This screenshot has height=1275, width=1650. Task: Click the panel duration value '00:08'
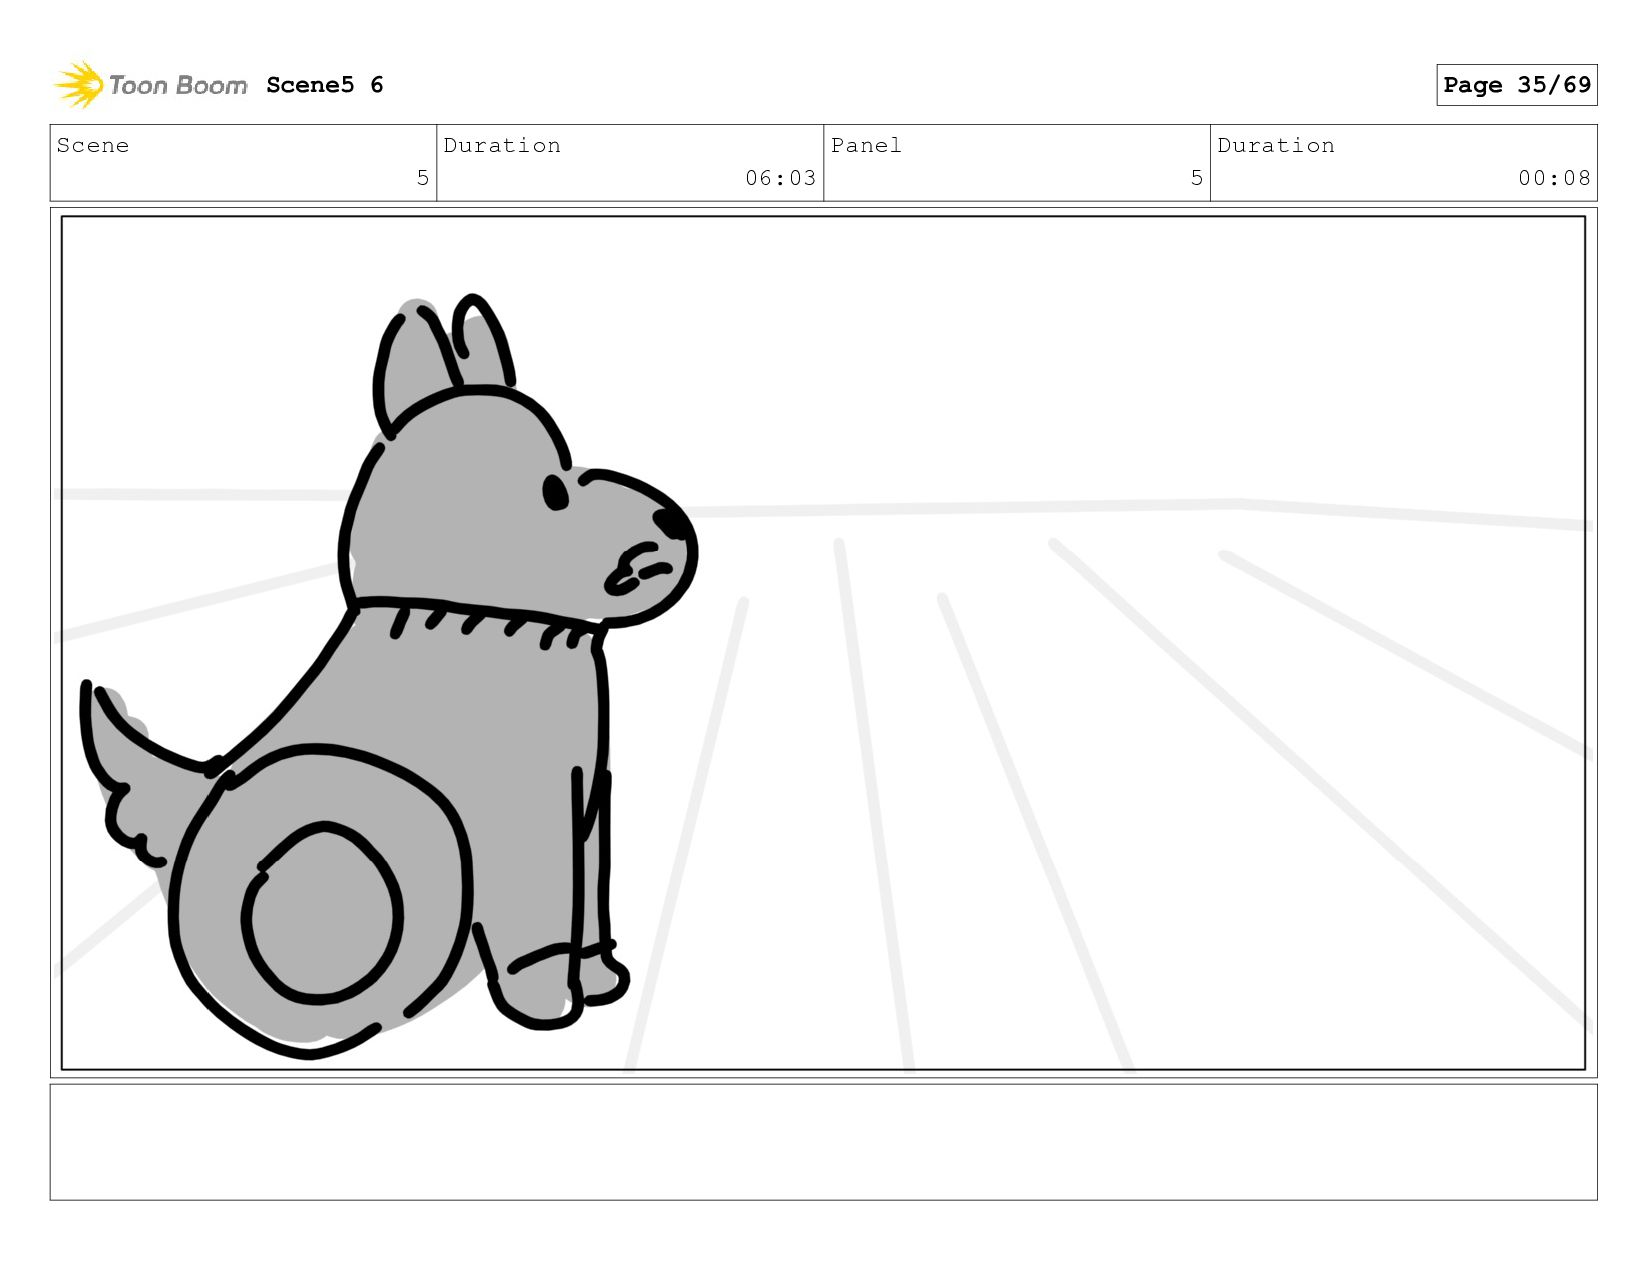1554,178
